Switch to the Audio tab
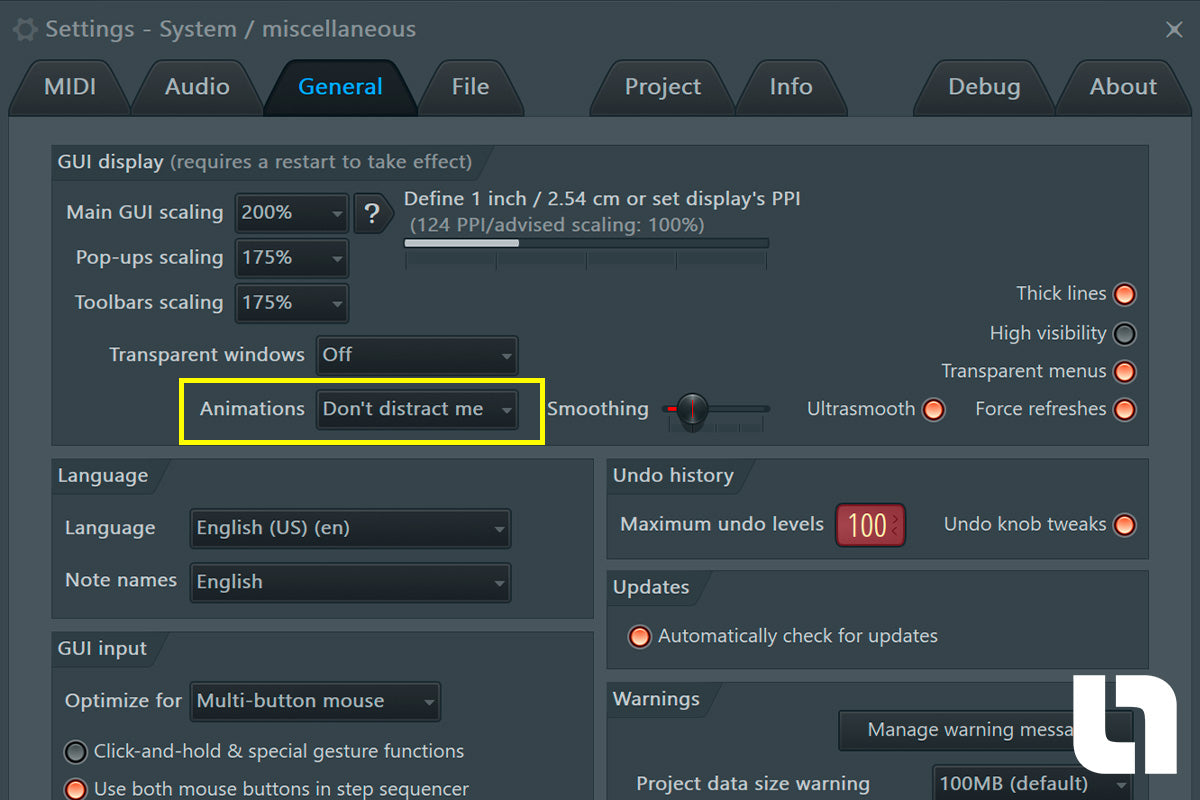The width and height of the screenshot is (1200, 800). (x=197, y=87)
